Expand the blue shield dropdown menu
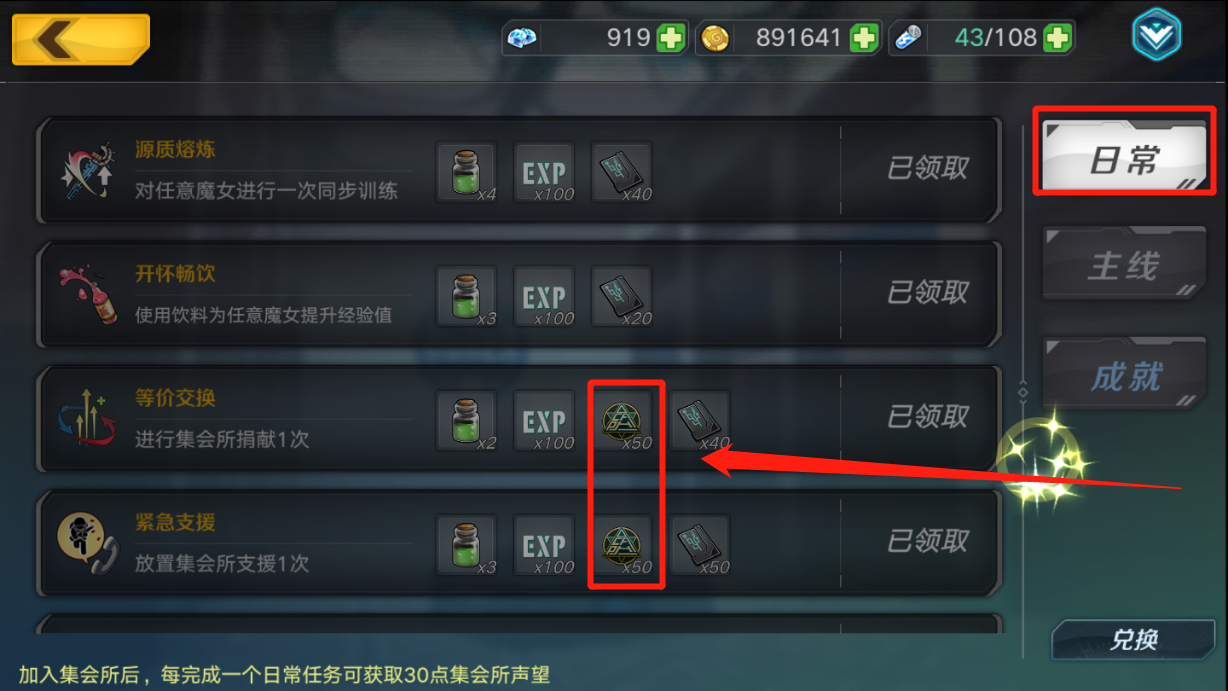The image size is (1228, 691). pos(1156,37)
